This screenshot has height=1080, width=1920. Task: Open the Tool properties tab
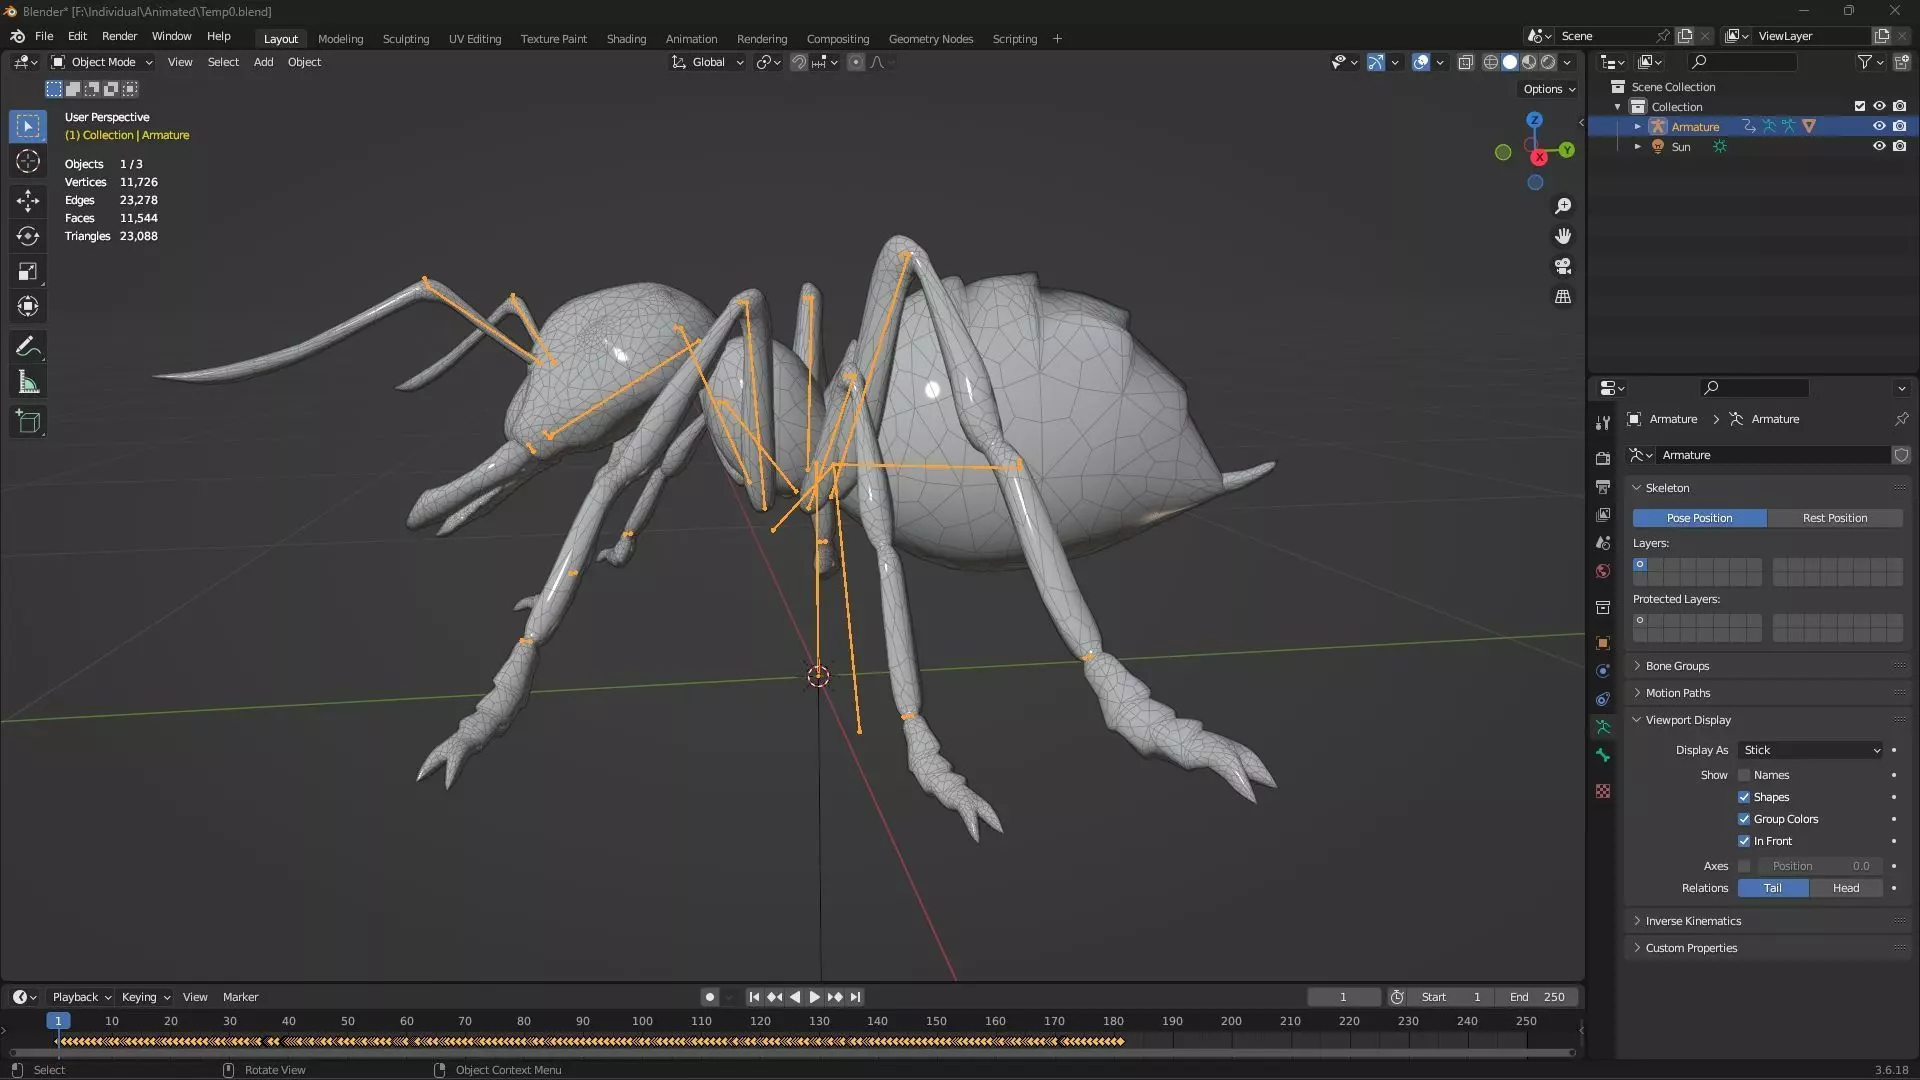(1603, 423)
